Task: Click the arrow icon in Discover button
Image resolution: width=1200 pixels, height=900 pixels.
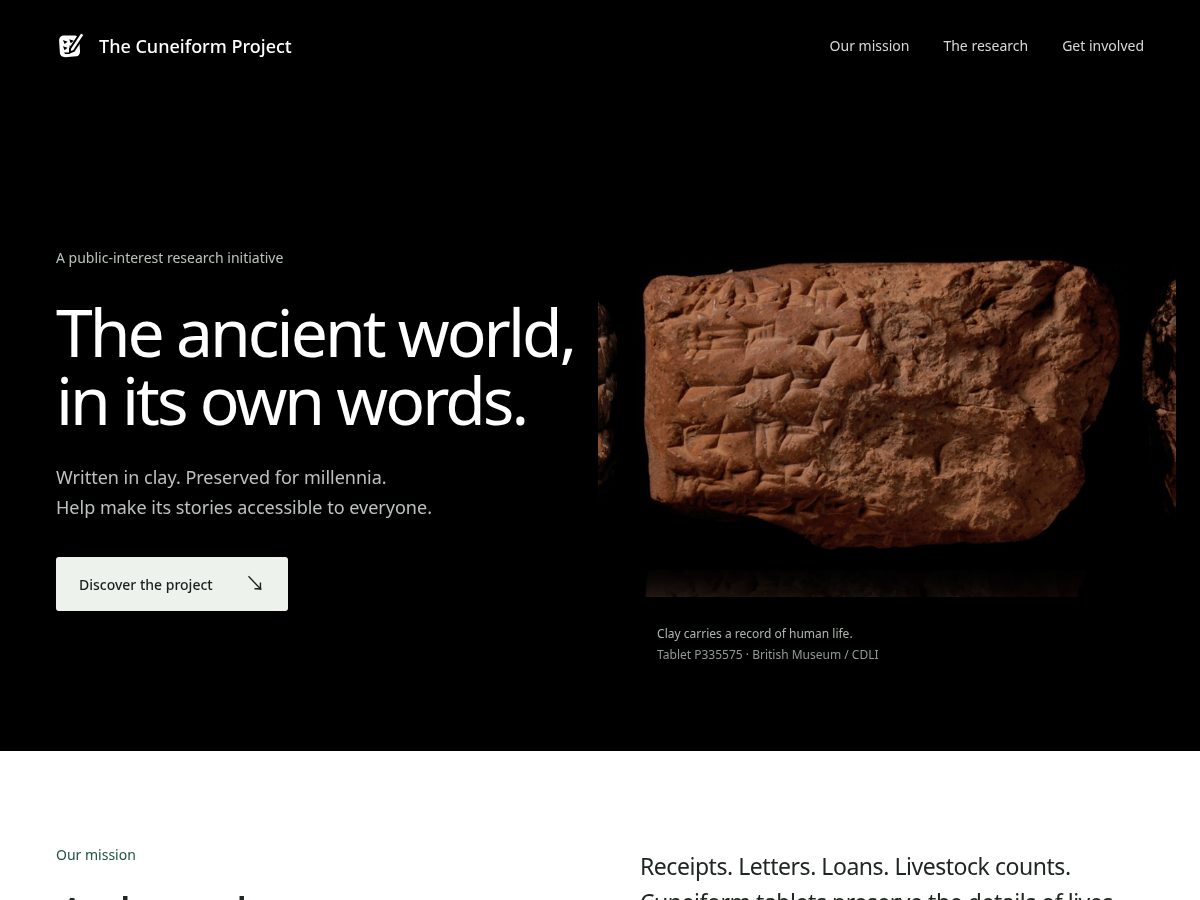Action: click(255, 583)
